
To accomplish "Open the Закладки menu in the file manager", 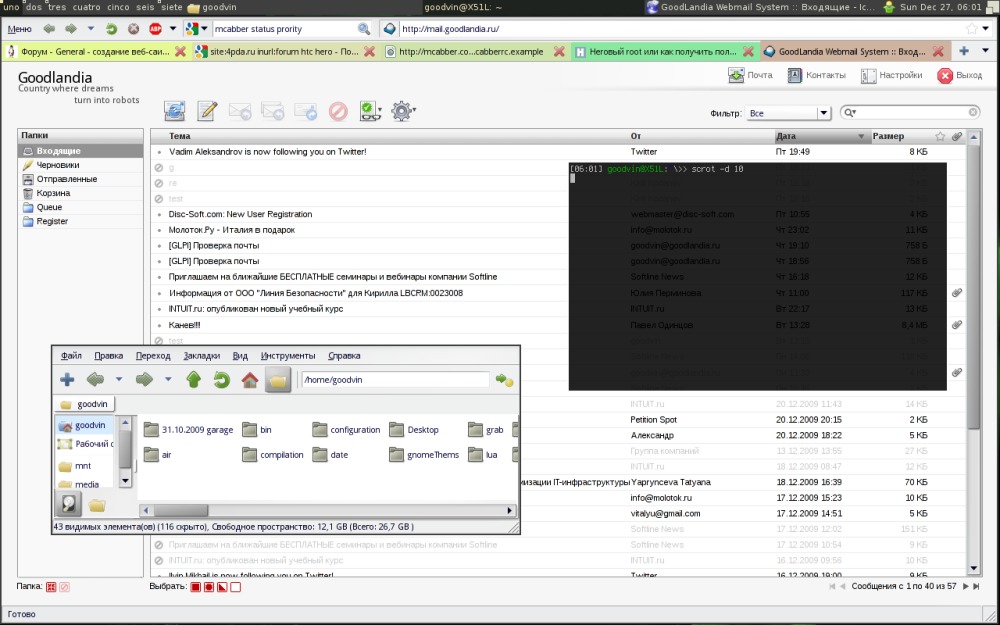I will coord(202,356).
